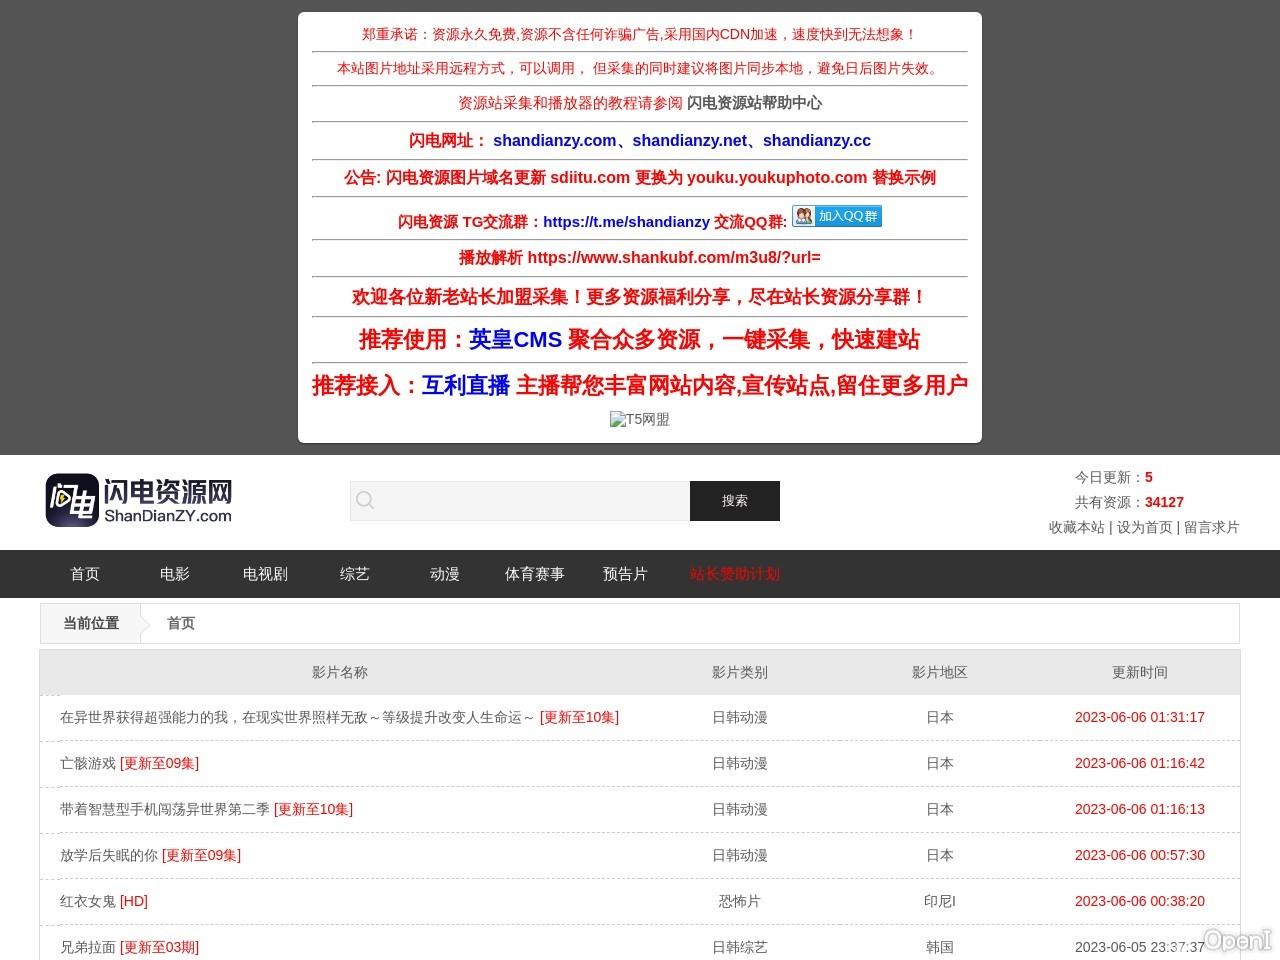Open the 英皇CMS link in the announcement
Screen dimensions: 1280x960
pos(516,339)
